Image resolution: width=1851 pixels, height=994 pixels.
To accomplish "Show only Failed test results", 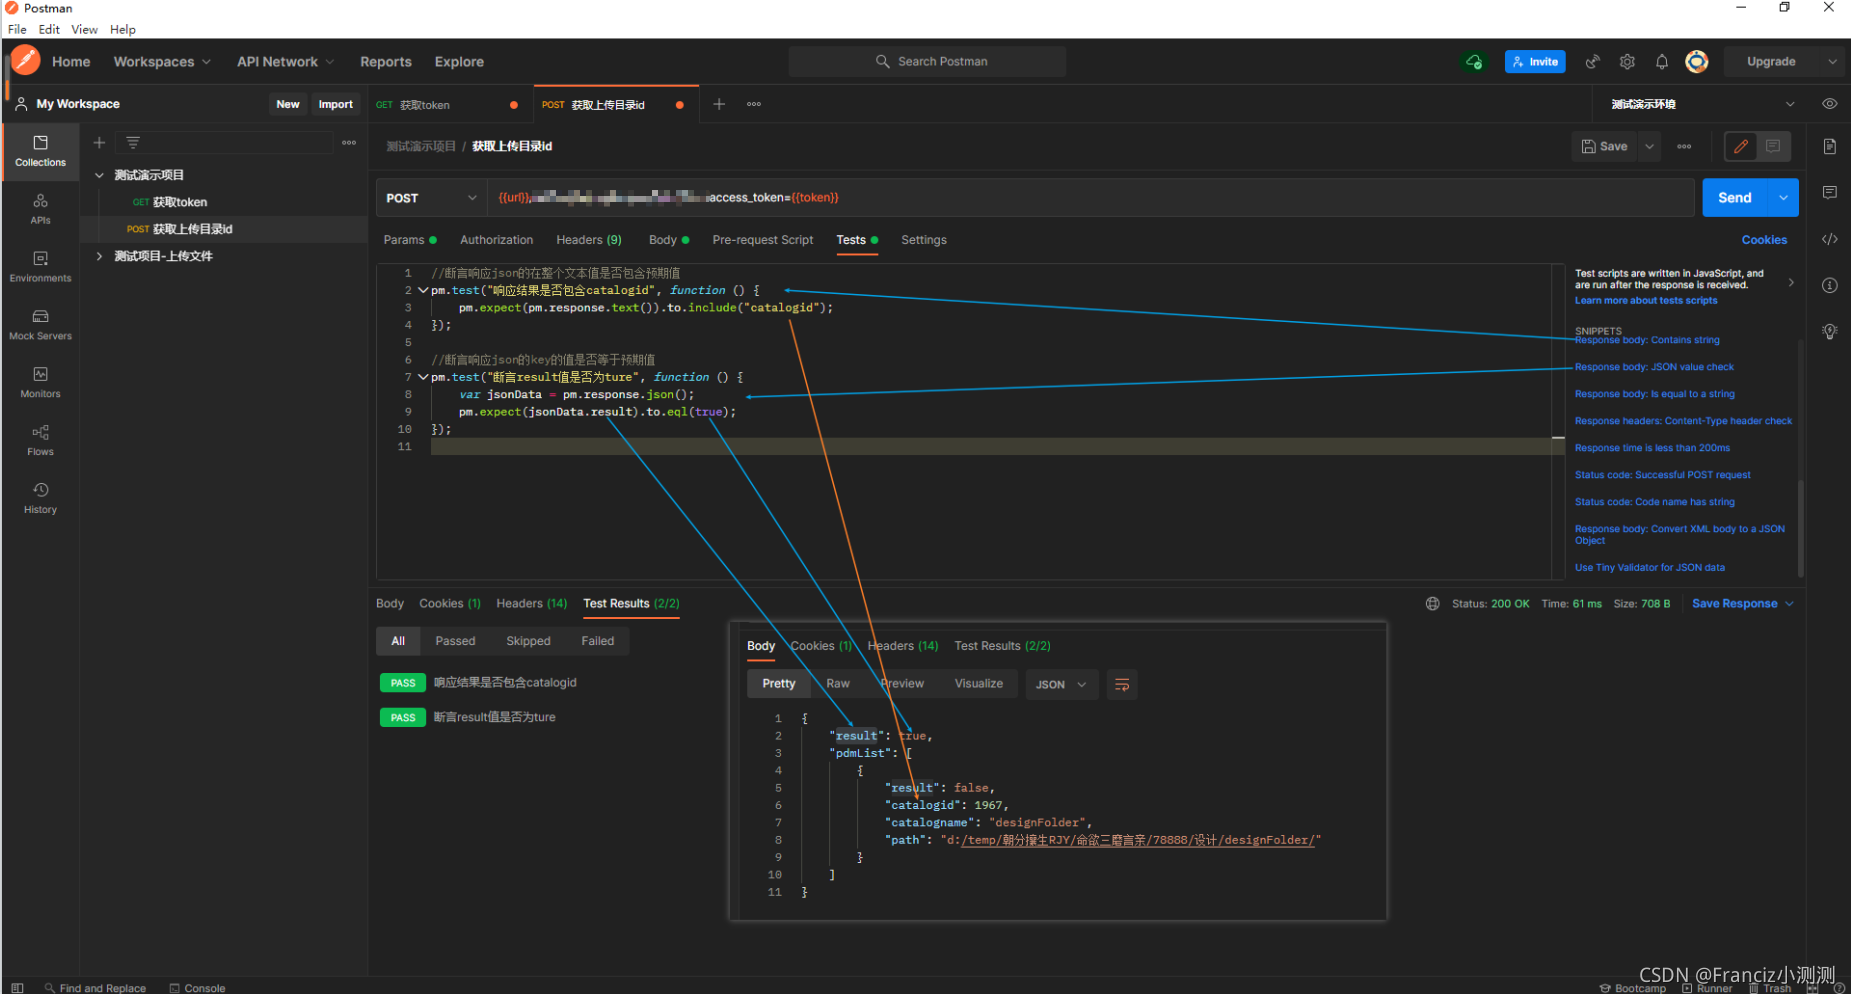I will coord(598,641).
